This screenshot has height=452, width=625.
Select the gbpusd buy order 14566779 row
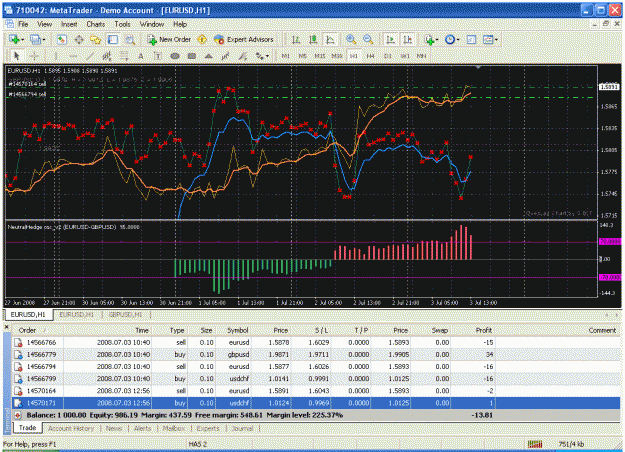pos(316,354)
